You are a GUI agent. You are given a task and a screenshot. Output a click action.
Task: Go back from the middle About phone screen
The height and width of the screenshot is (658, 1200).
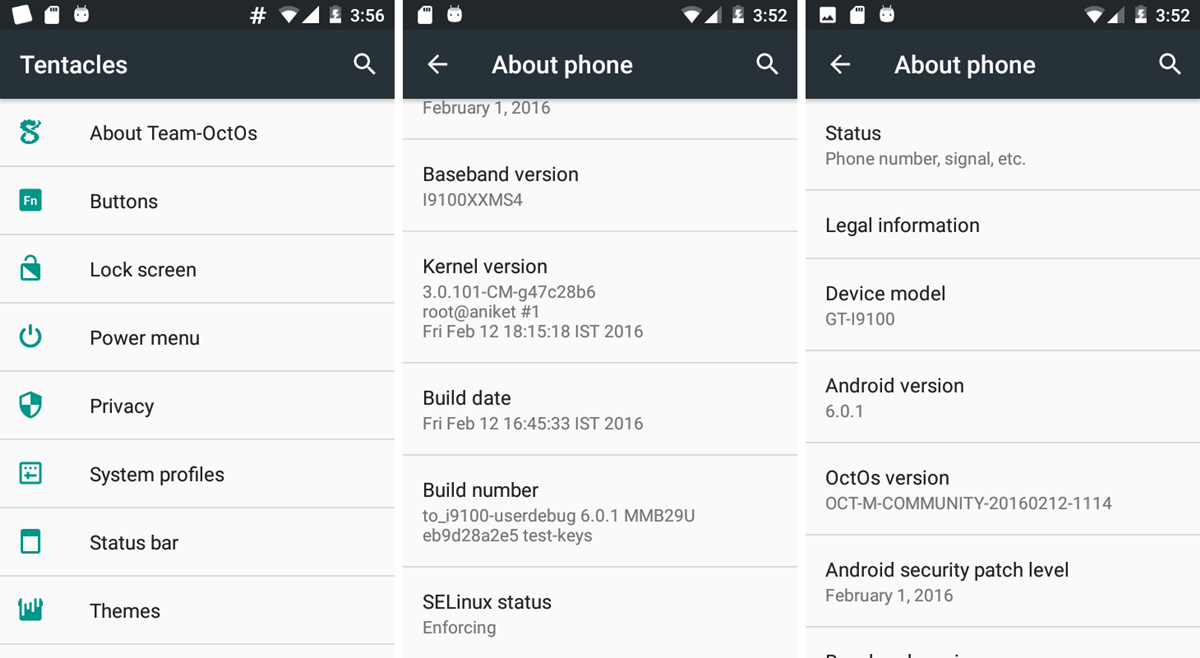437,64
